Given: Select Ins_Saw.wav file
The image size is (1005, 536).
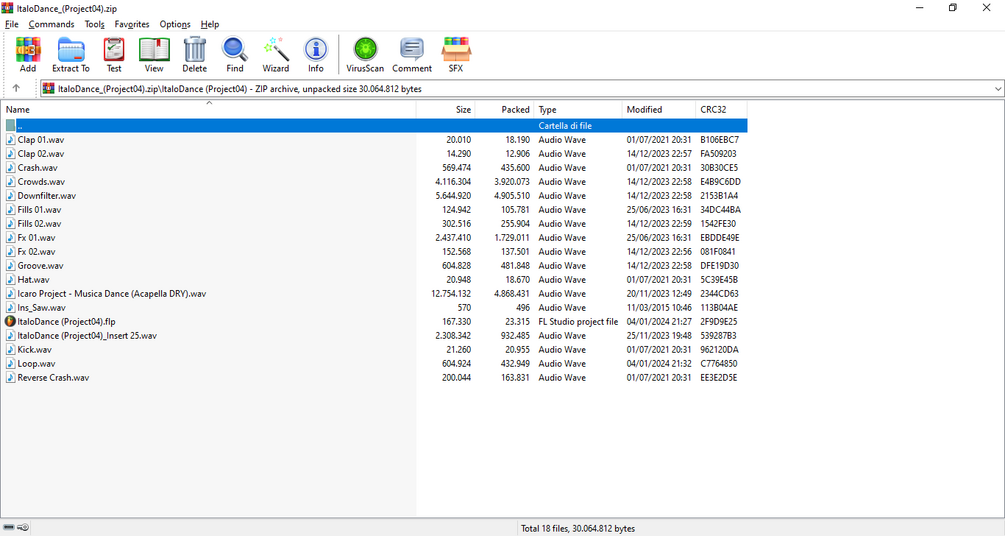Looking at the screenshot, I should click(42, 308).
